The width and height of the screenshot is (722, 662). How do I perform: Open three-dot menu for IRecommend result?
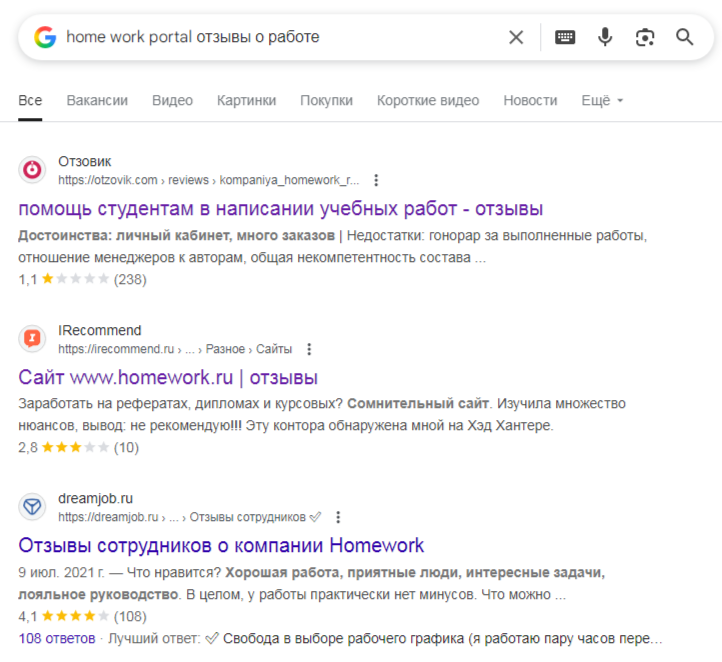[309, 349]
